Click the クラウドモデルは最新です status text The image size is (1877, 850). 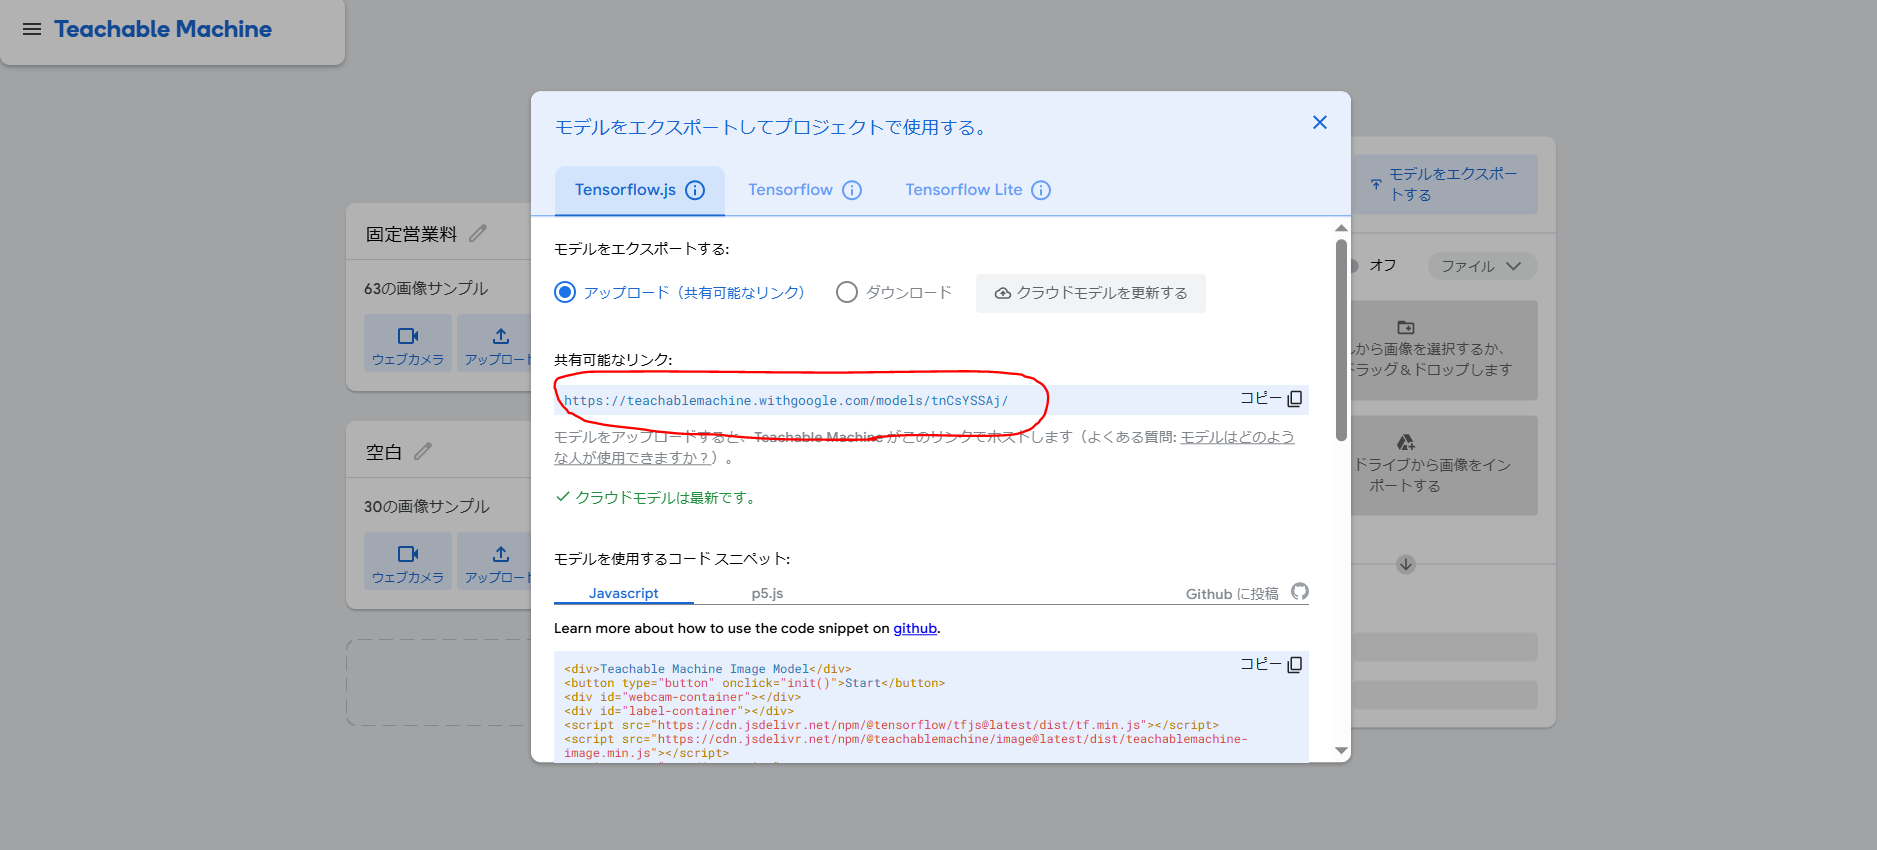665,497
